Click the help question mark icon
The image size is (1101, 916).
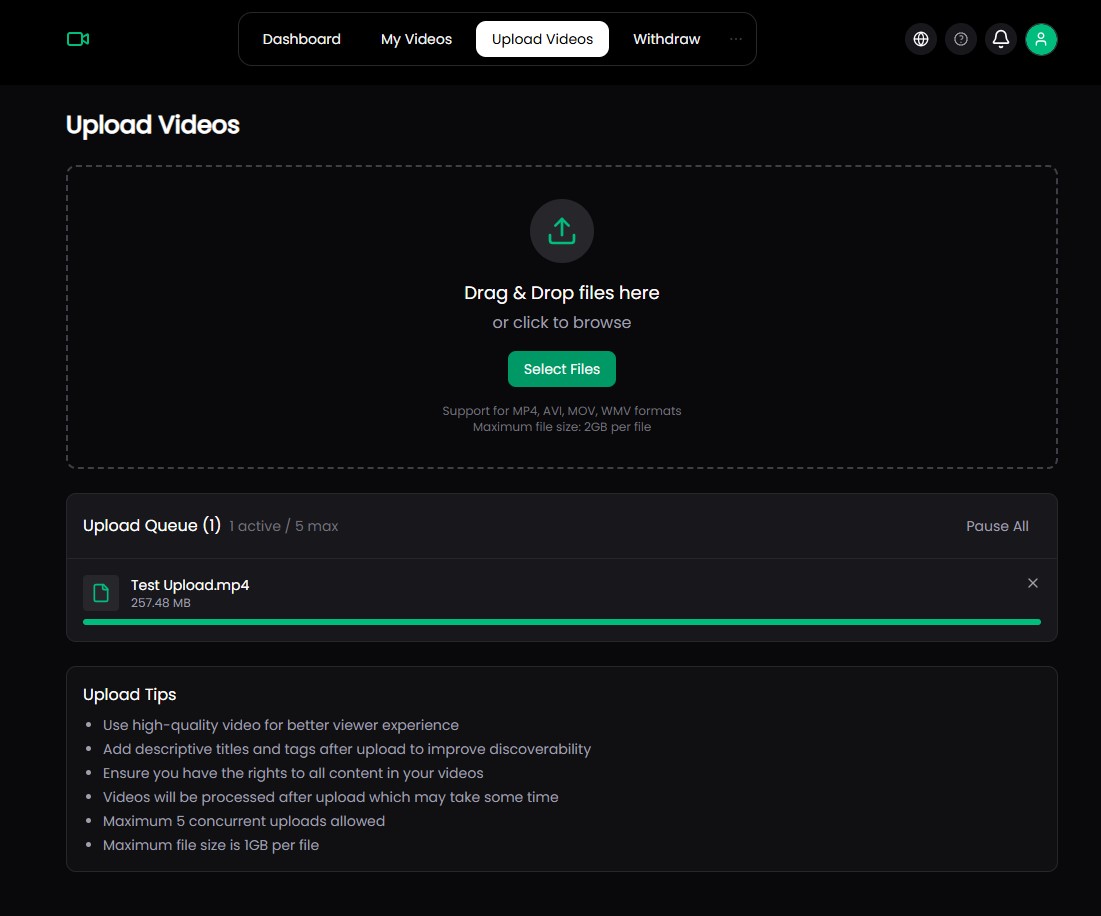961,39
